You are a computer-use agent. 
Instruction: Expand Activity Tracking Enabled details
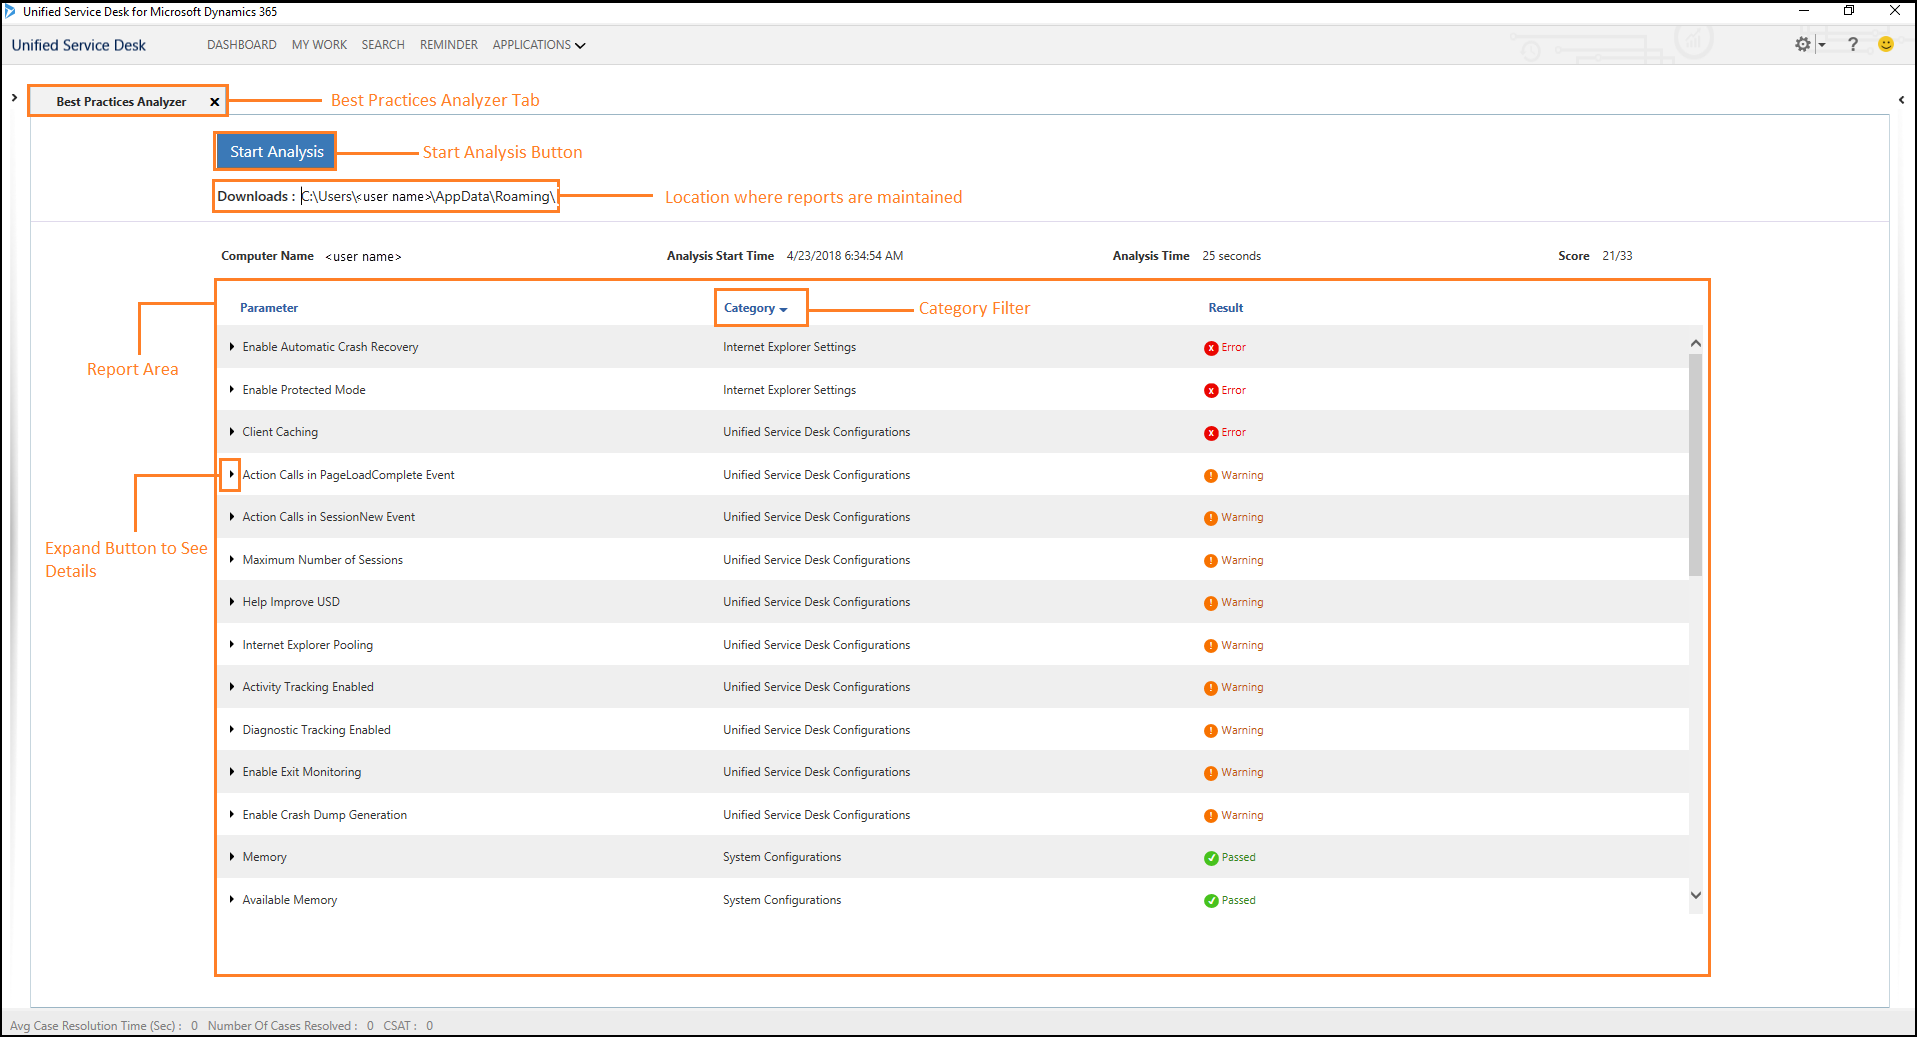232,687
